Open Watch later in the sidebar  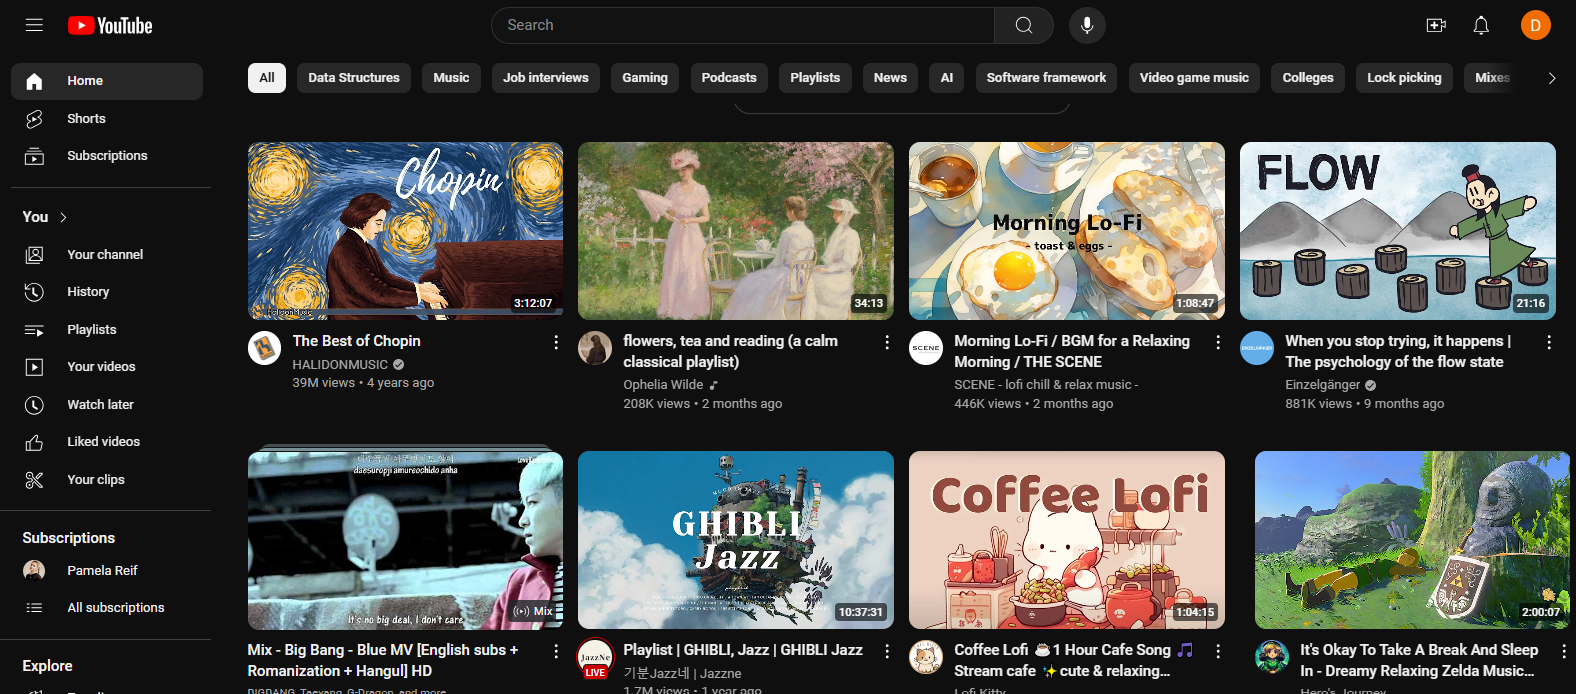click(x=107, y=405)
